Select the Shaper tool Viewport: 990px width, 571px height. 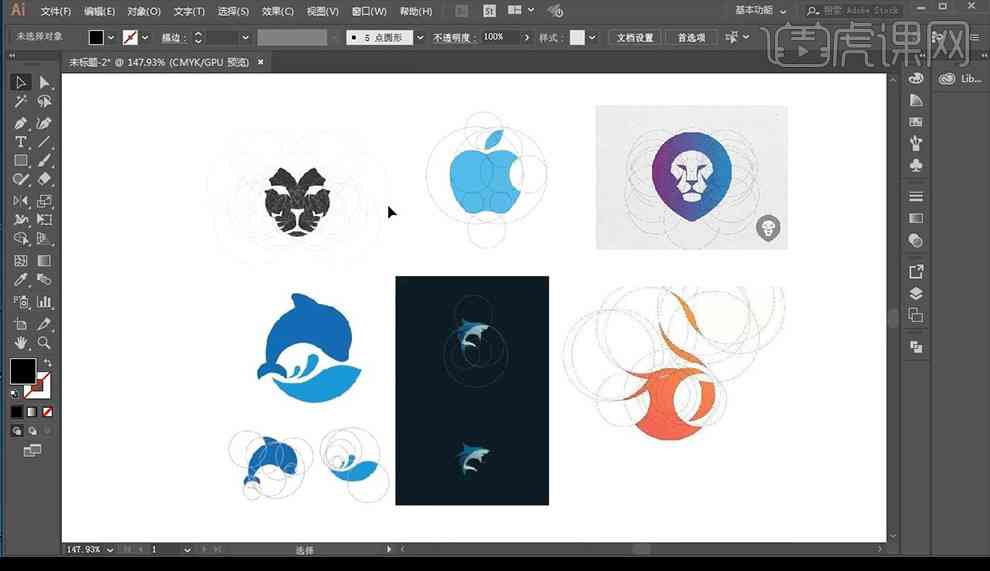20,179
